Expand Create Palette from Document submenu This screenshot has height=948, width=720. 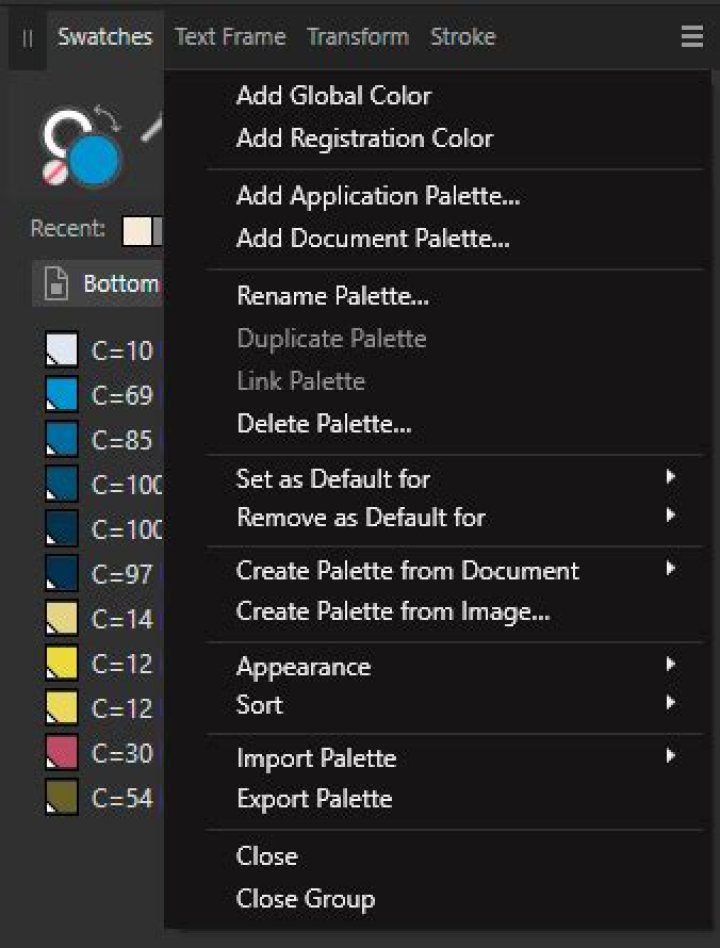pos(456,571)
